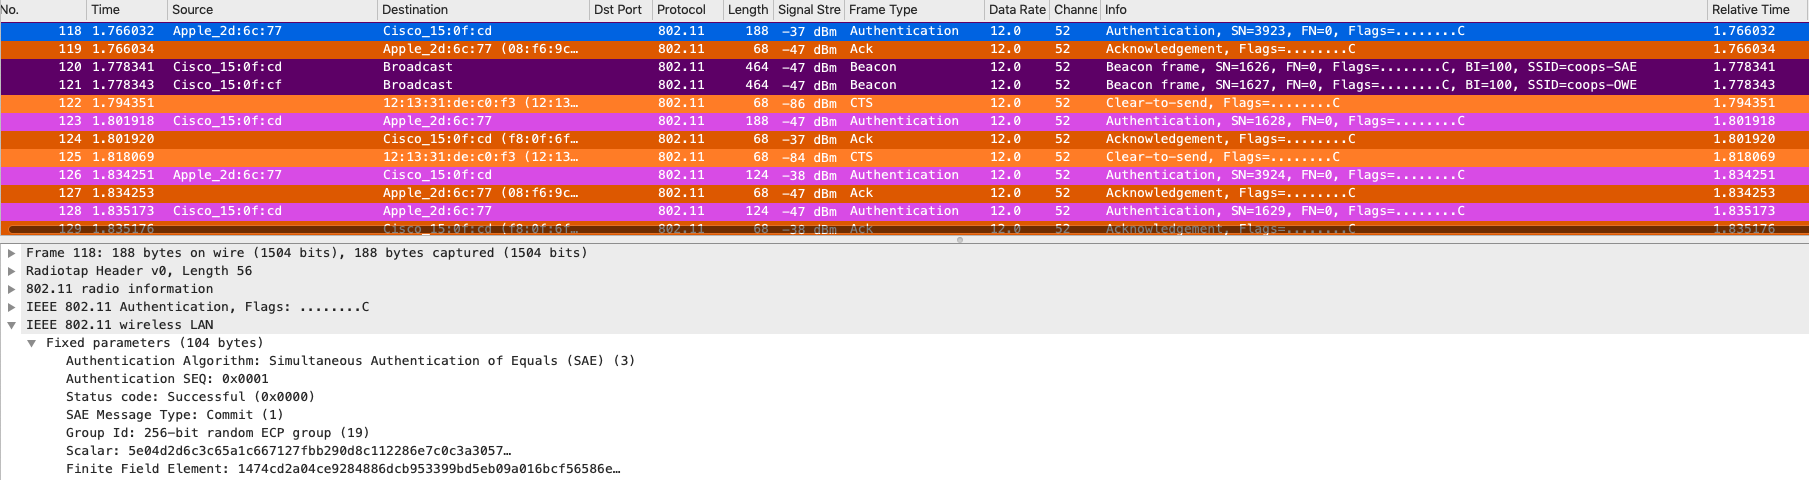Expand the Frame 118 details row

[12, 253]
